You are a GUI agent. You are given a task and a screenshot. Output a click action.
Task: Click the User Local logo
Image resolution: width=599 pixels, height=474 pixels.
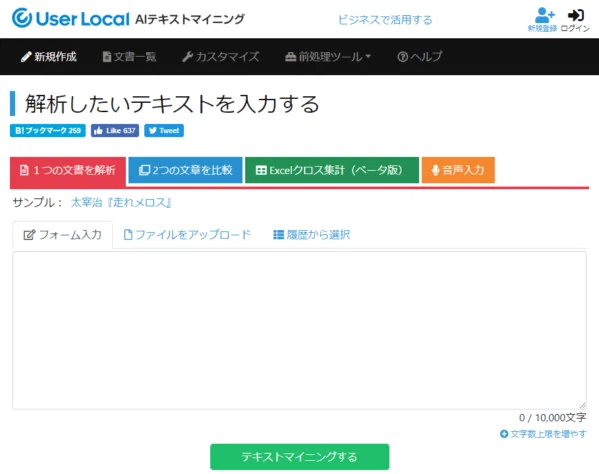[x=71, y=18]
